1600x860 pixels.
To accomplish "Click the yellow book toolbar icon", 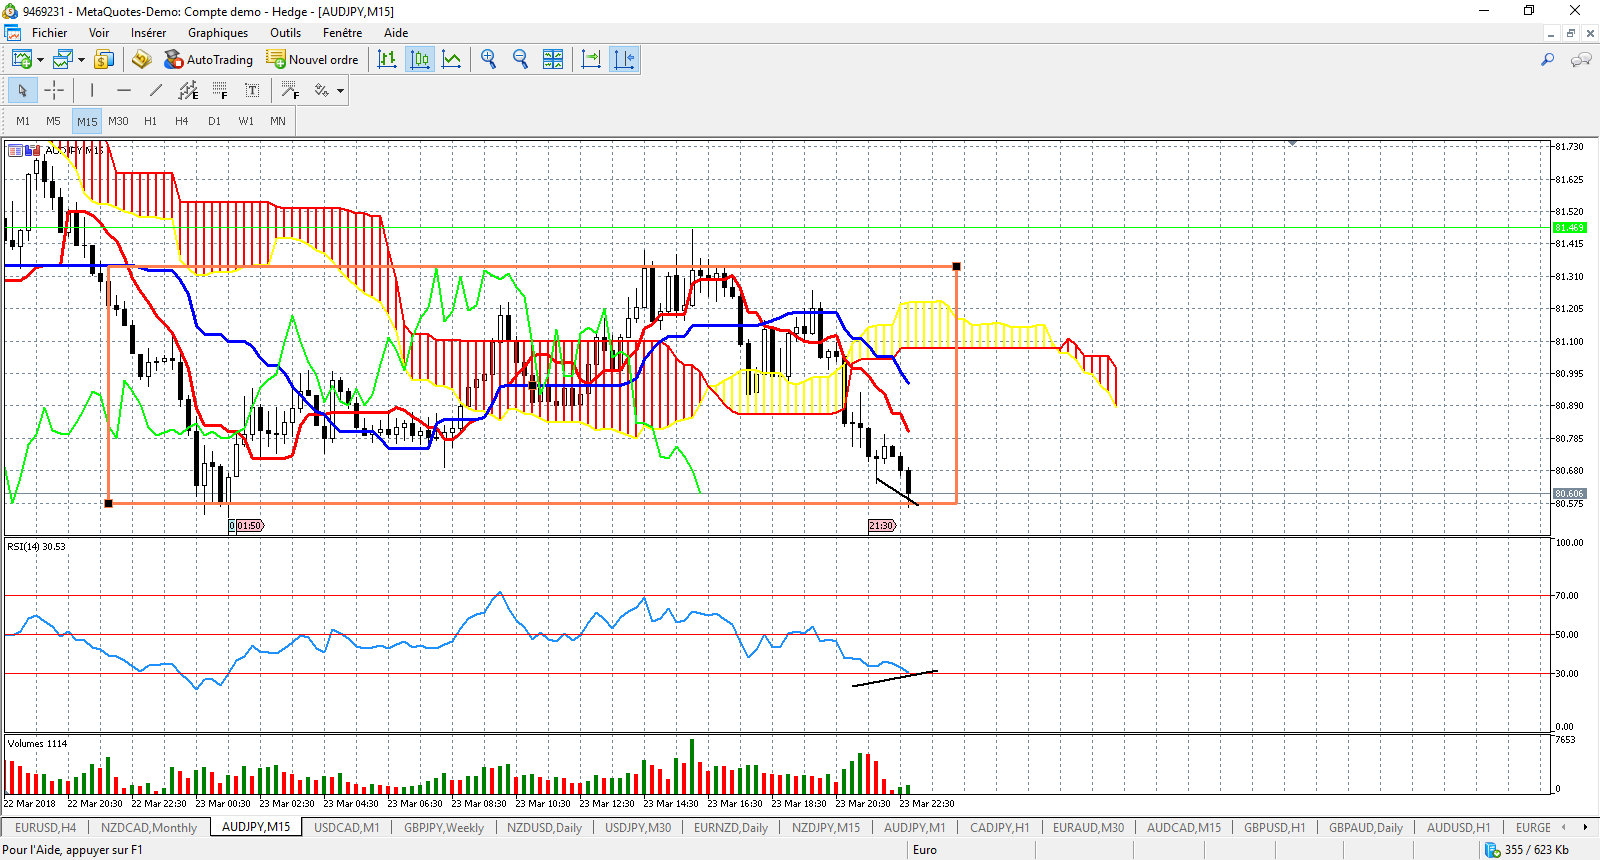I will (141, 60).
